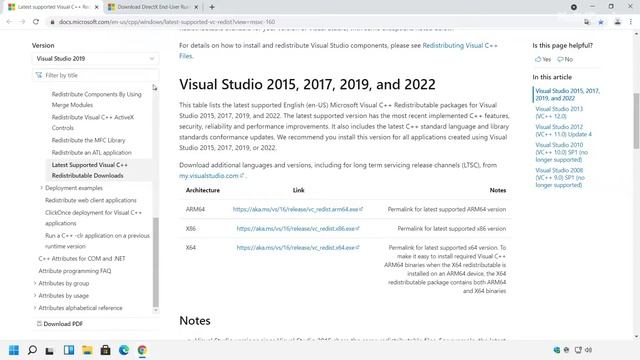Click the Architecture column header
640x360 pixels.
[202, 190]
